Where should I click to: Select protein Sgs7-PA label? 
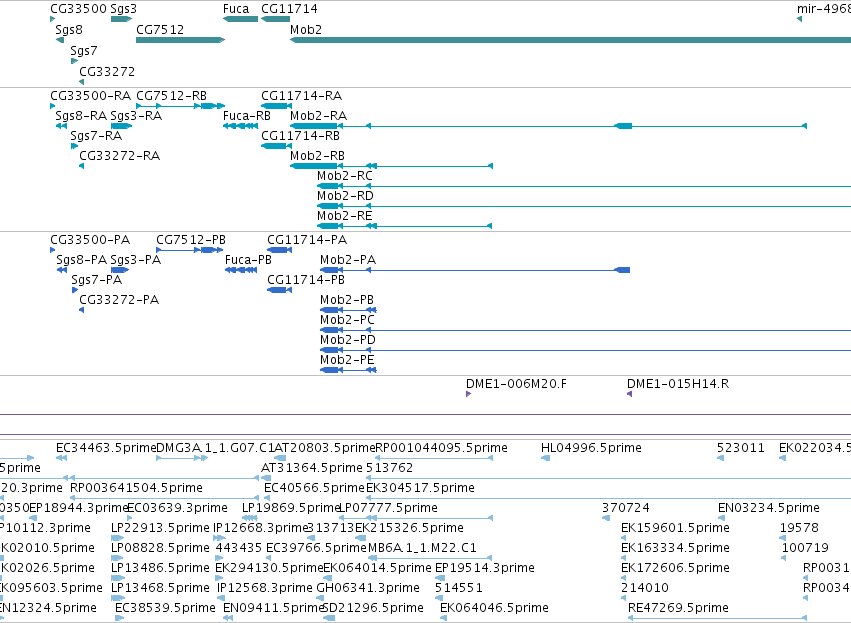coord(97,280)
